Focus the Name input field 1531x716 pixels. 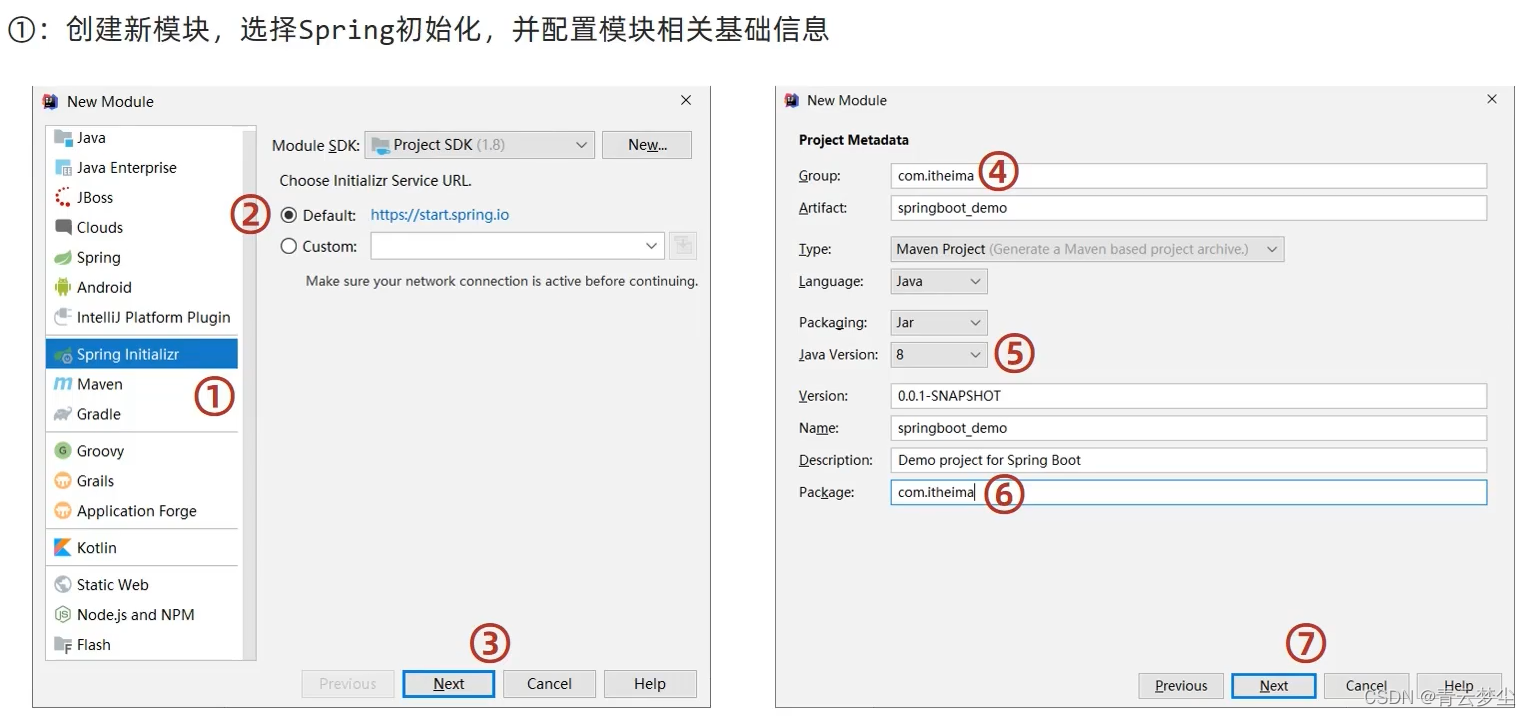point(1189,428)
